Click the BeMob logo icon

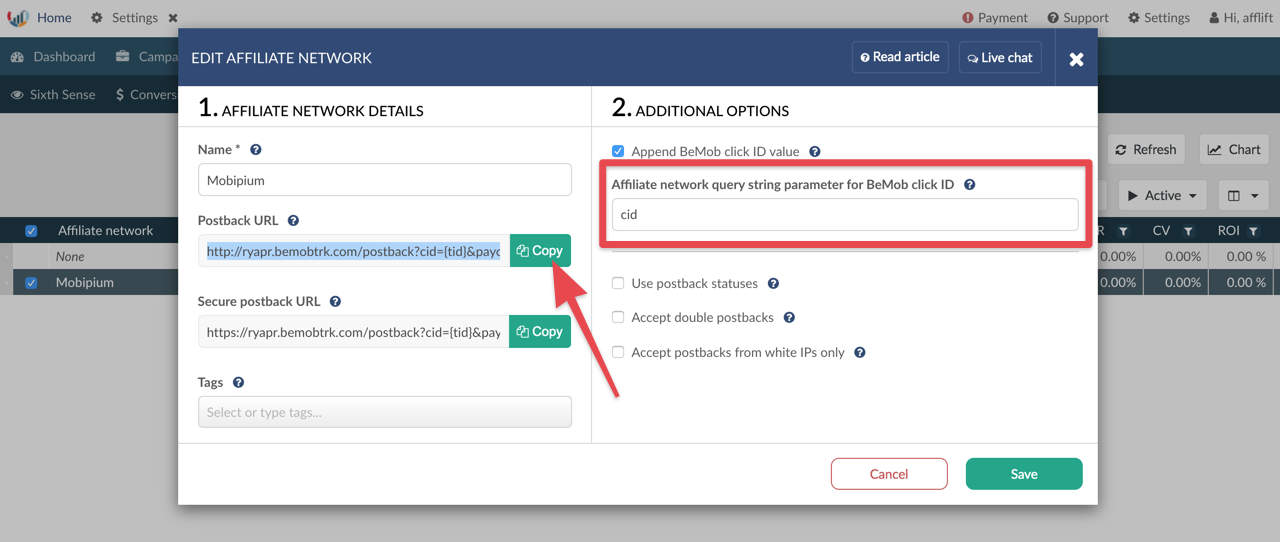pyautogui.click(x=18, y=18)
